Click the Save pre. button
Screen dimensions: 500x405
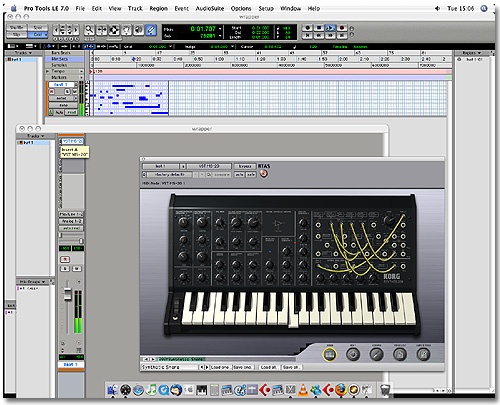click(243, 367)
